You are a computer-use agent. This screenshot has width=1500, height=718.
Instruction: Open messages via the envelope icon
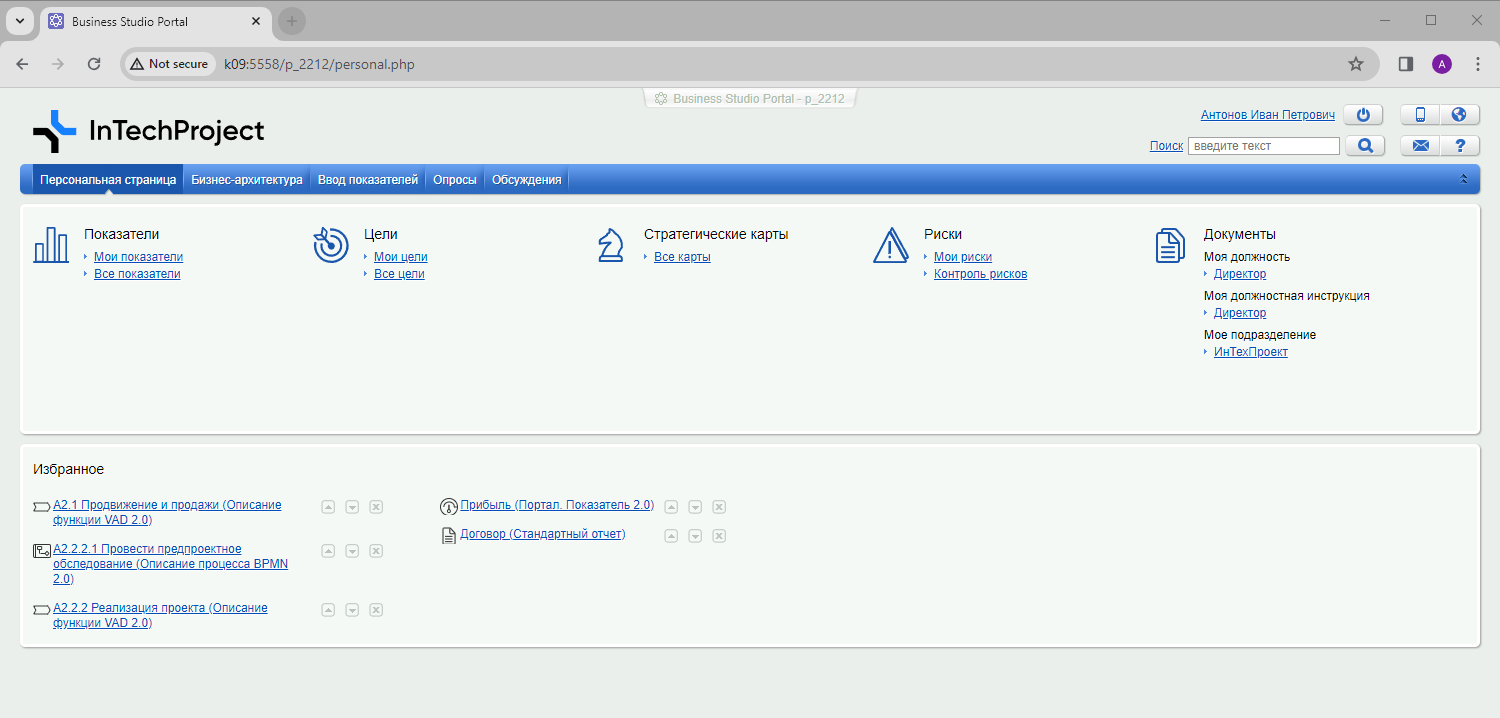click(x=1420, y=146)
